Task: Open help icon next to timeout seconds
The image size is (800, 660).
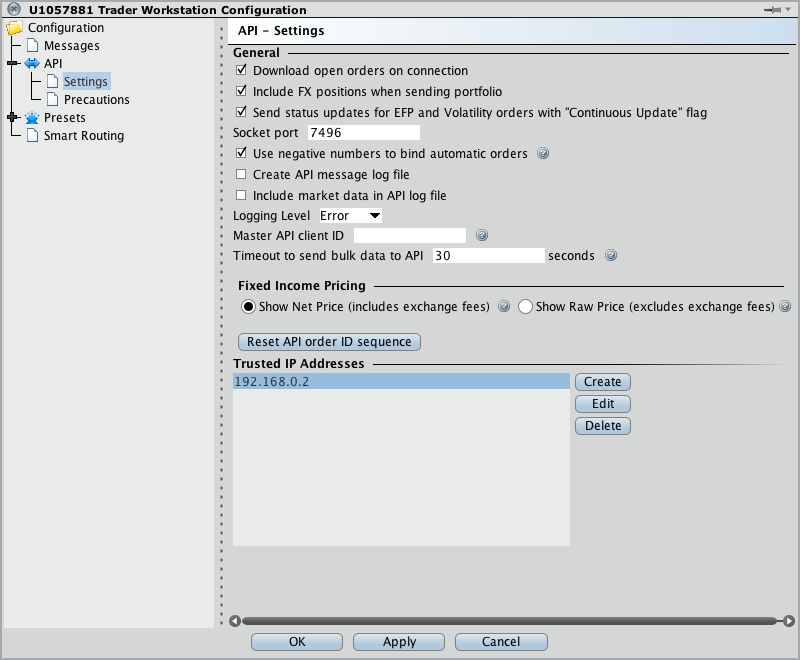Action: [x=611, y=255]
